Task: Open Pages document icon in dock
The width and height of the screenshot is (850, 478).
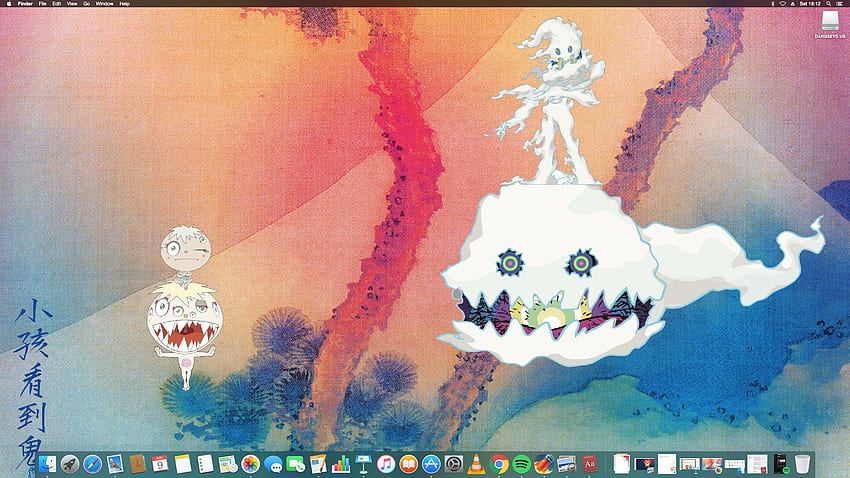Action: tap(318, 464)
